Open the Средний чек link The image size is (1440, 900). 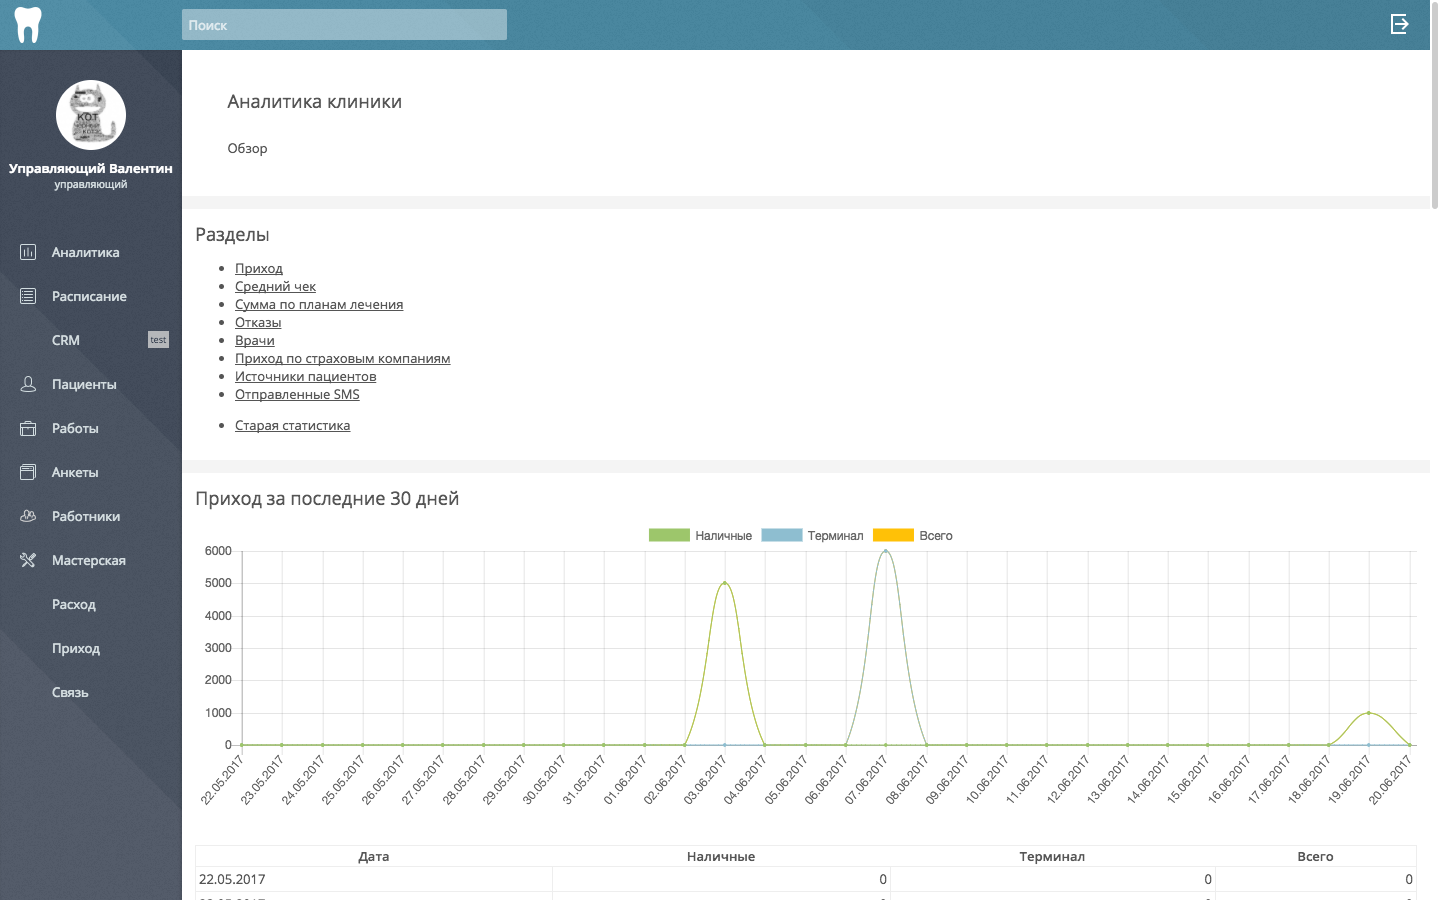[x=275, y=286]
